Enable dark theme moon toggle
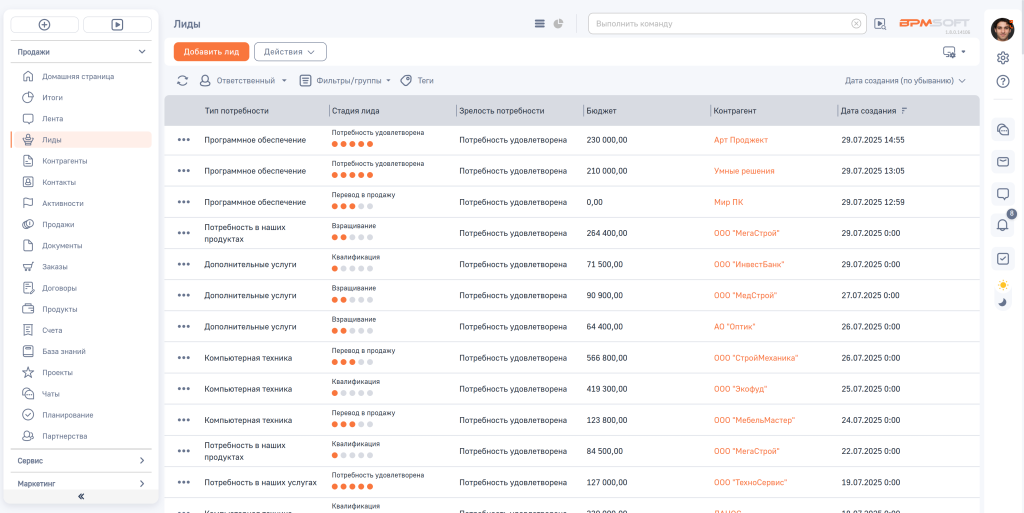Screen dimensions: 1024x513 coord(1002,302)
